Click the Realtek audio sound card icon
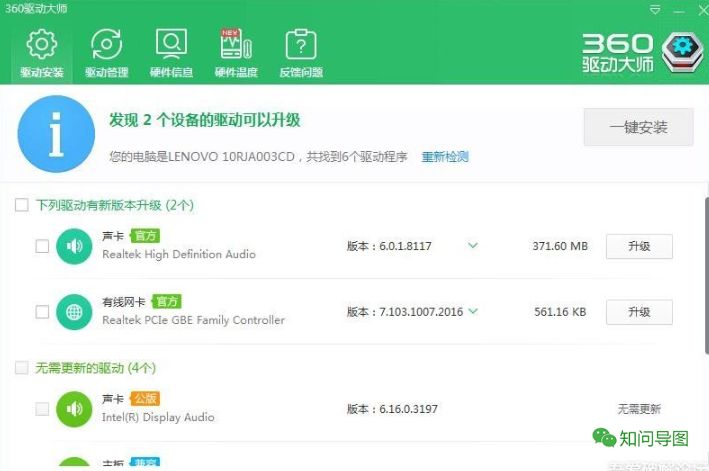709x471 pixels. (74, 246)
